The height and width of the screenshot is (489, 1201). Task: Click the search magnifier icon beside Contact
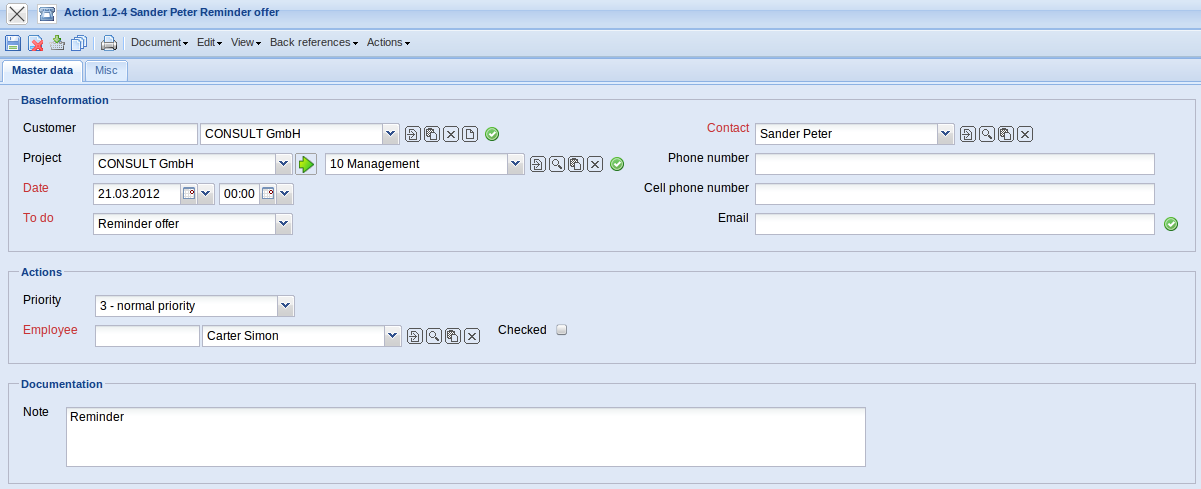[986, 134]
